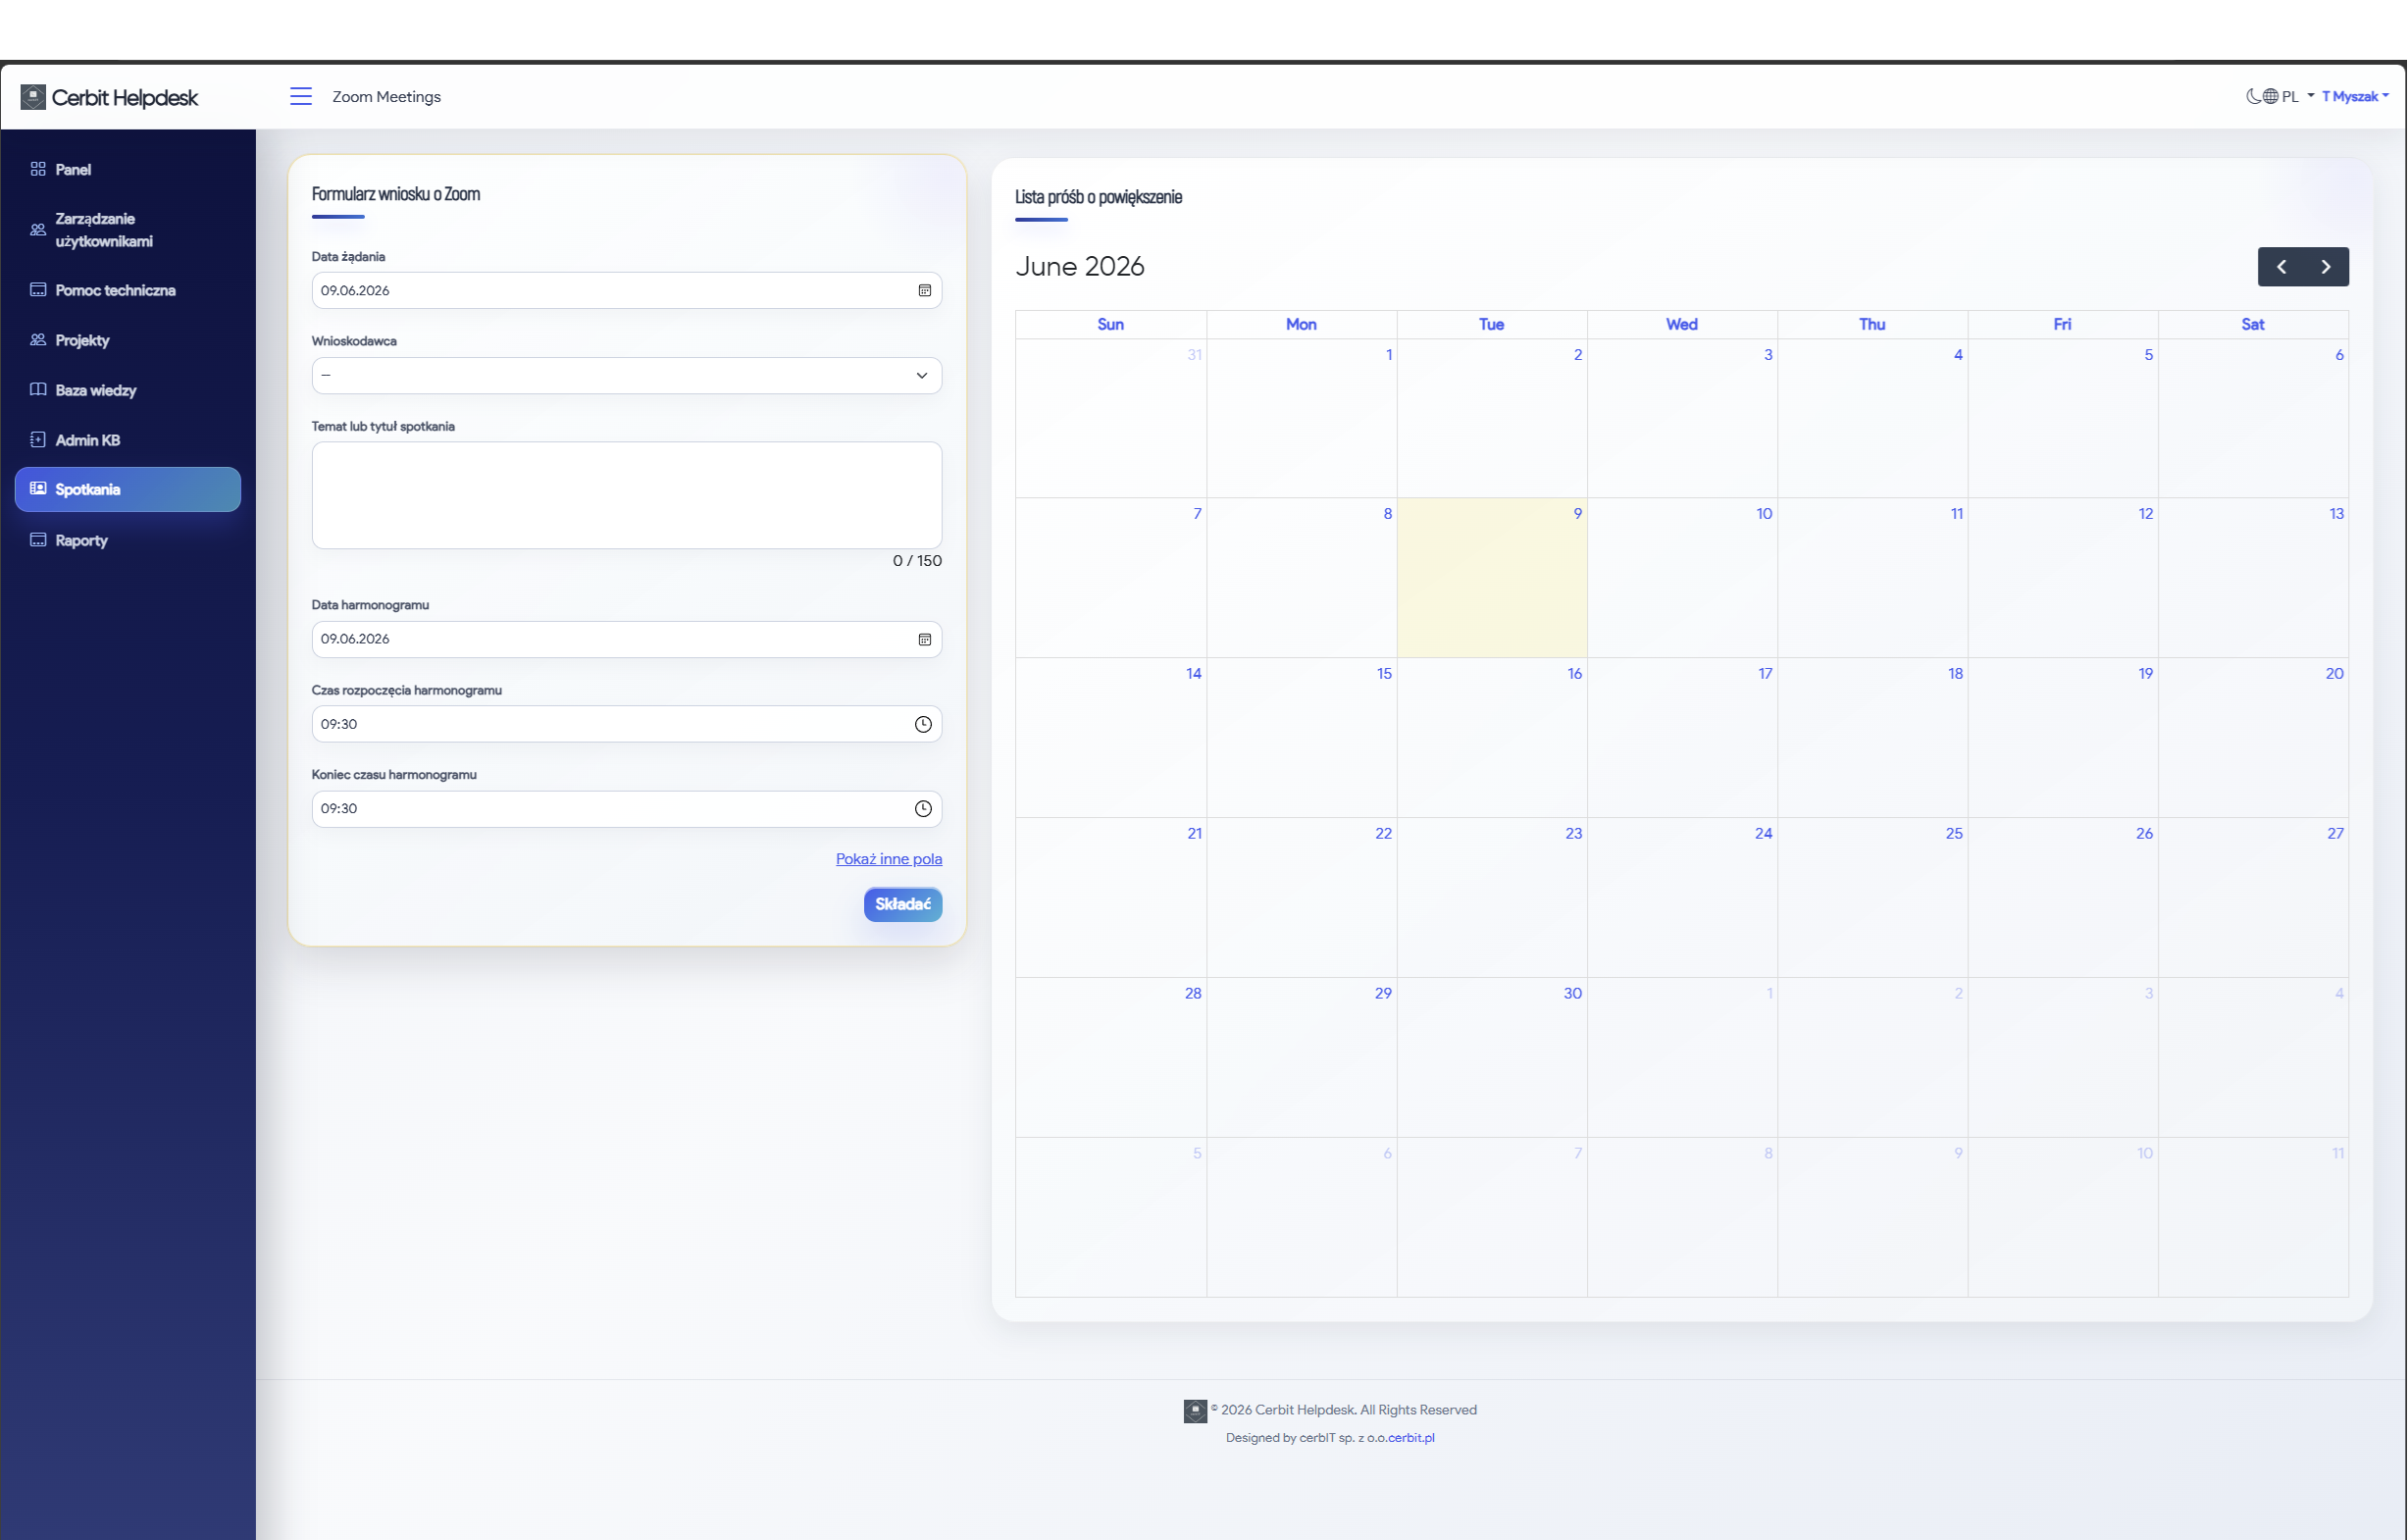2408x1540 pixels.
Task: Click the Pomoc techniczna sidebar icon
Action: [38, 290]
